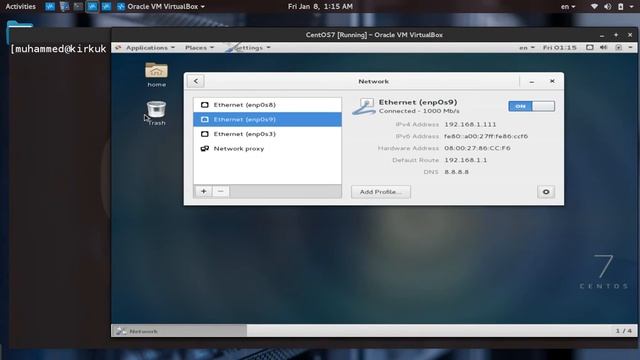
Task: Select Ethernet (enp0s9) in connection list
Action: [267, 119]
